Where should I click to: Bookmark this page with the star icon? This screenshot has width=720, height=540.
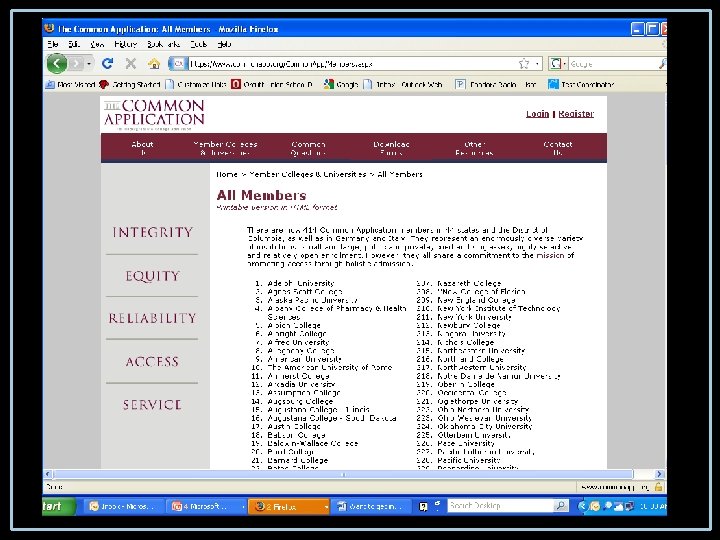coord(523,64)
